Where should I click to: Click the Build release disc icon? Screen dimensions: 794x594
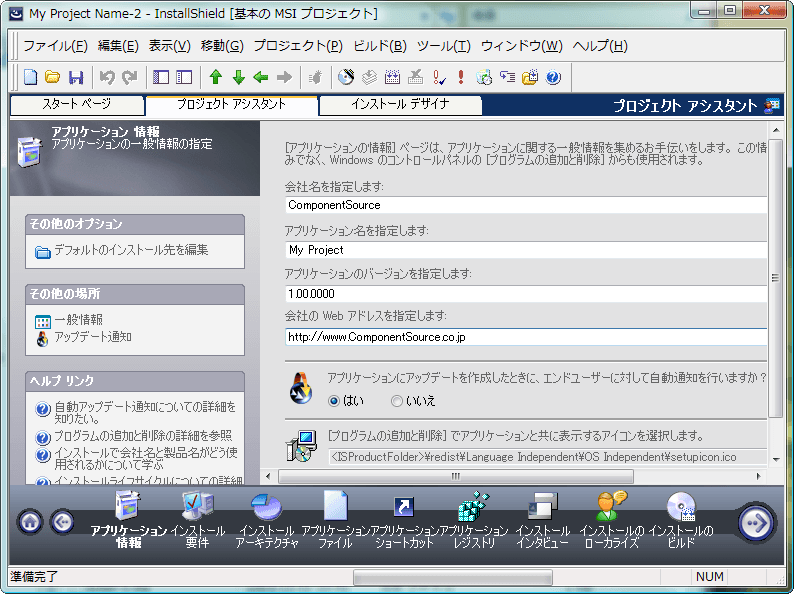point(346,77)
